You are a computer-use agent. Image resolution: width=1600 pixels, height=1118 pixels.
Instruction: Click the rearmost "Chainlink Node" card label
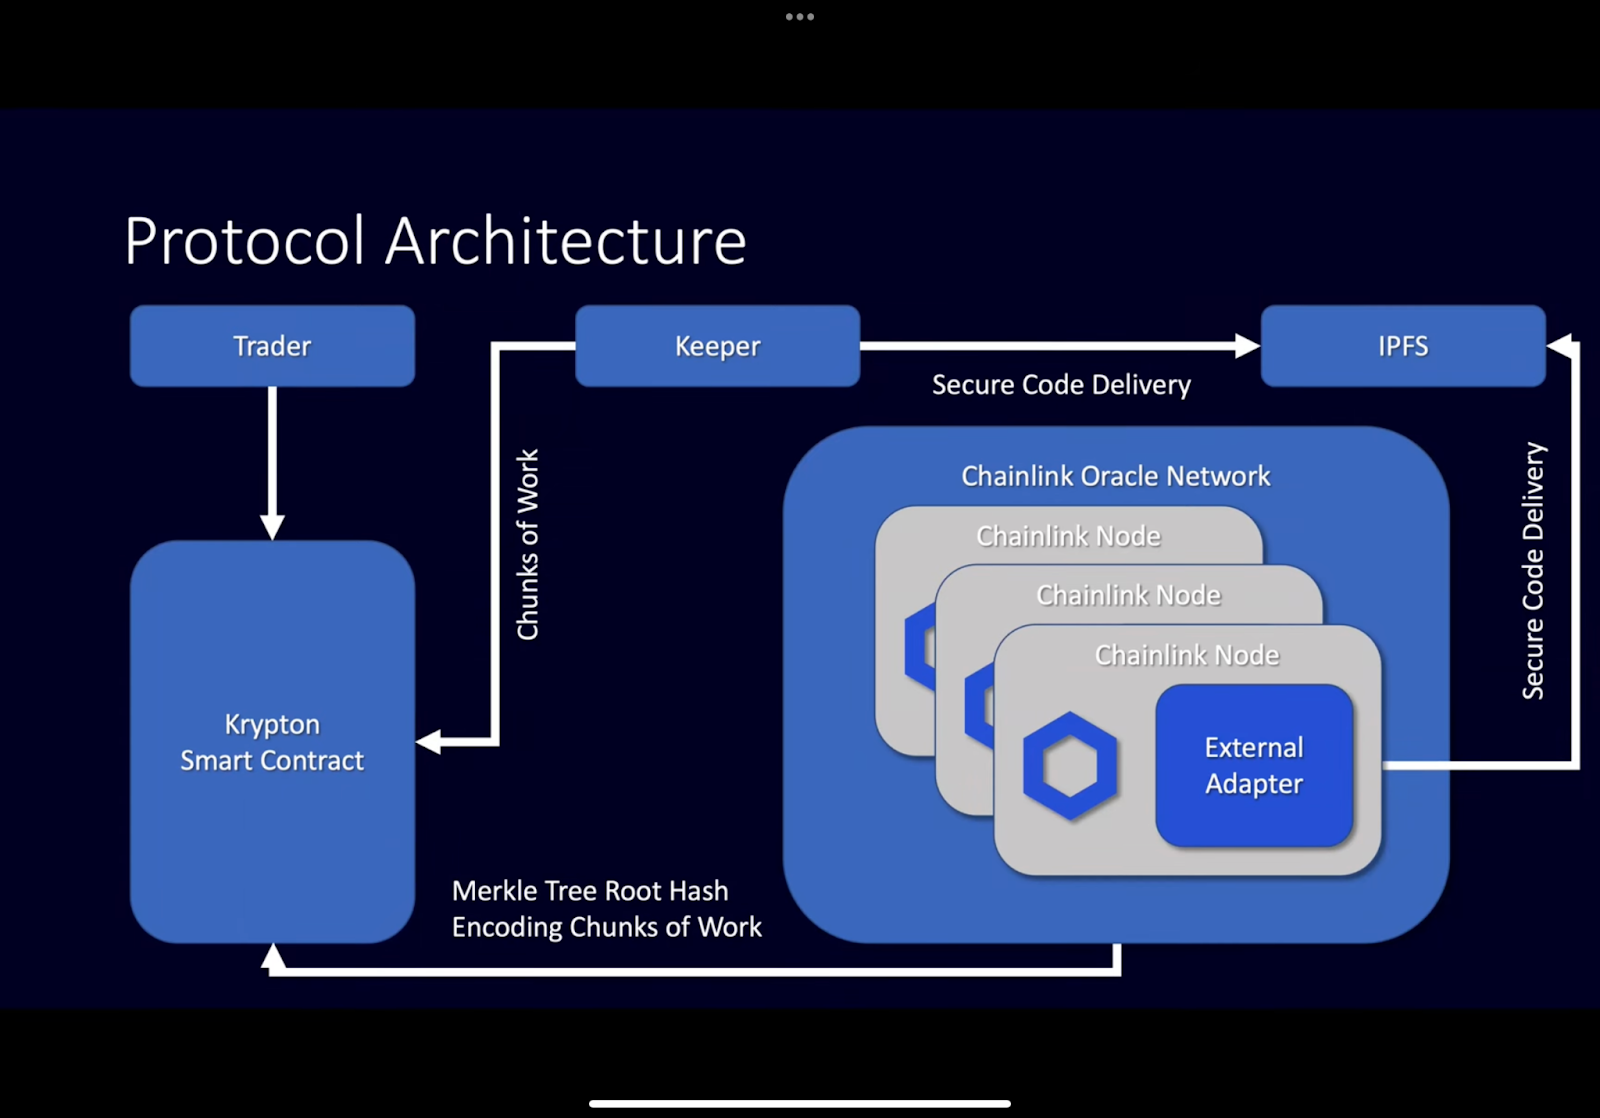(1068, 536)
